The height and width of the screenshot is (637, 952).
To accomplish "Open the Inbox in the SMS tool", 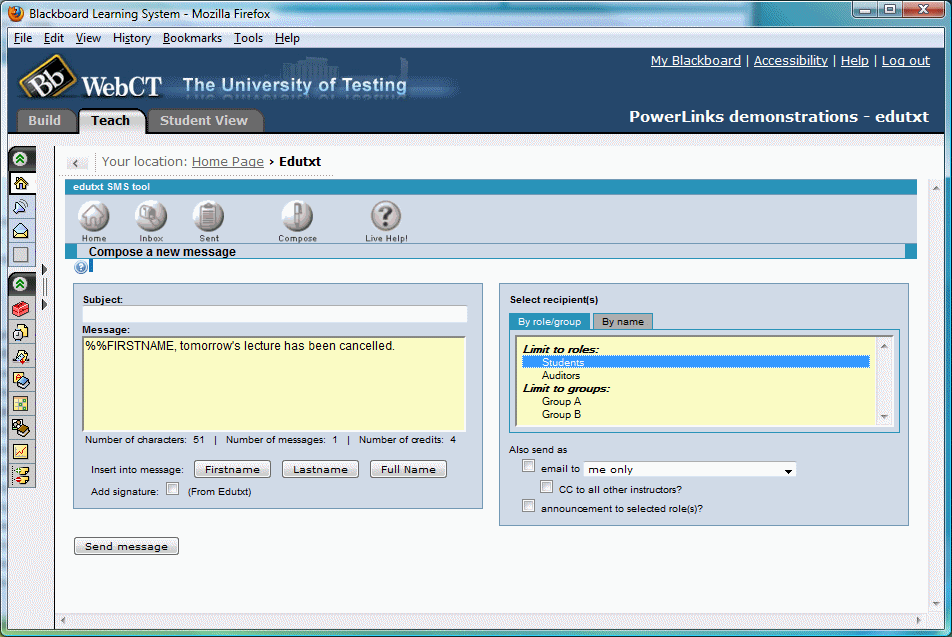I will tap(150, 218).
